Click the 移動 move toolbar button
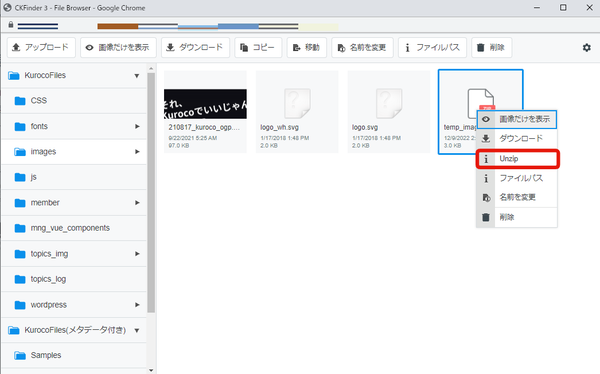The width and height of the screenshot is (600, 374). click(x=307, y=47)
